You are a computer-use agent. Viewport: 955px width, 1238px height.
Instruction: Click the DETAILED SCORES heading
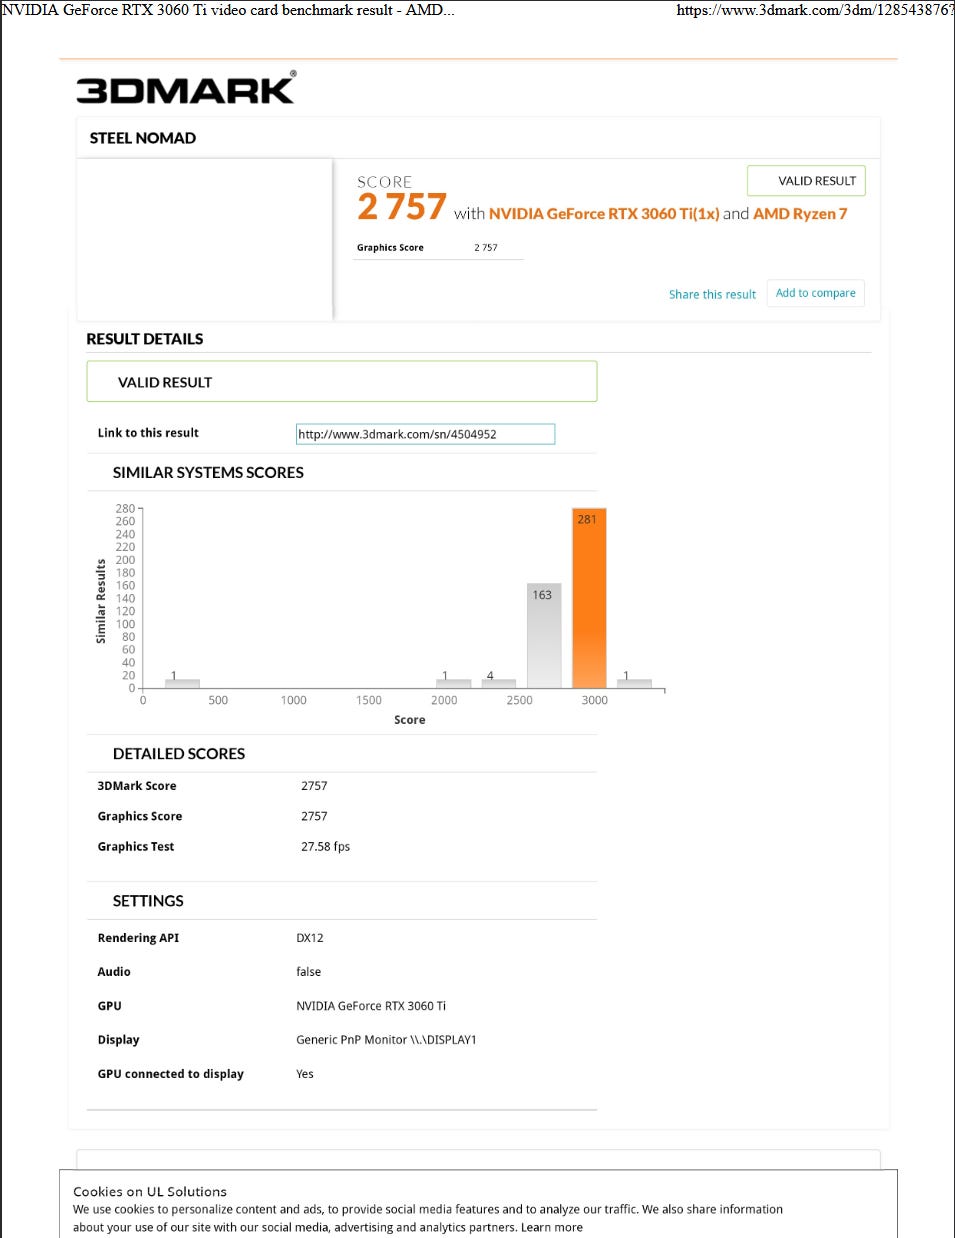pyautogui.click(x=179, y=754)
